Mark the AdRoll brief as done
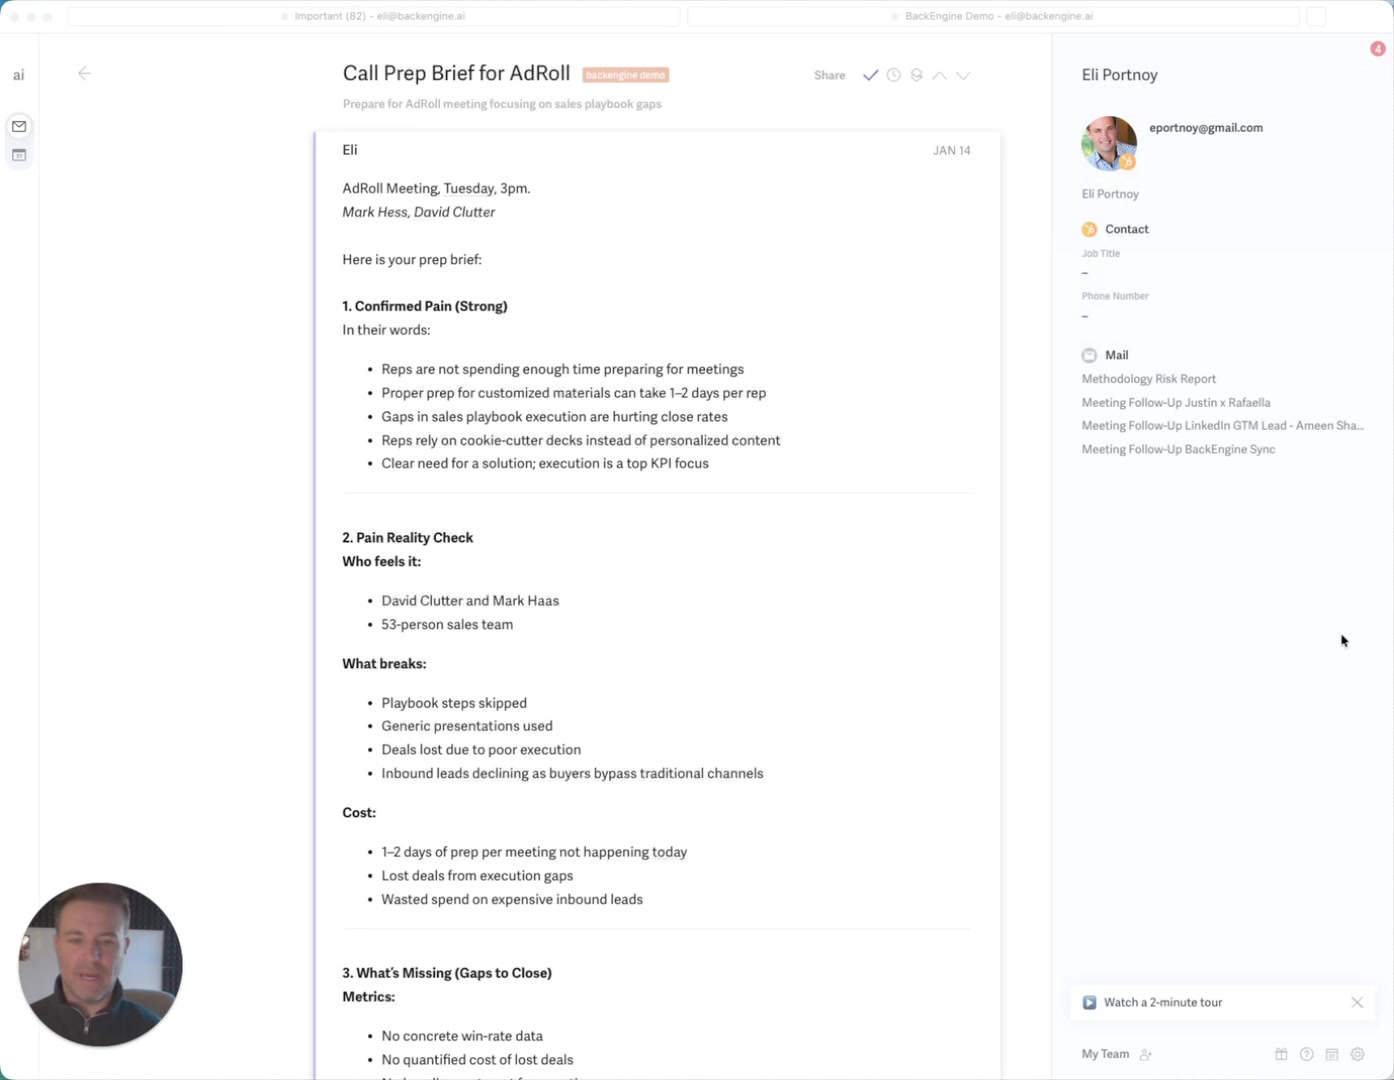This screenshot has width=1394, height=1080. click(870, 75)
